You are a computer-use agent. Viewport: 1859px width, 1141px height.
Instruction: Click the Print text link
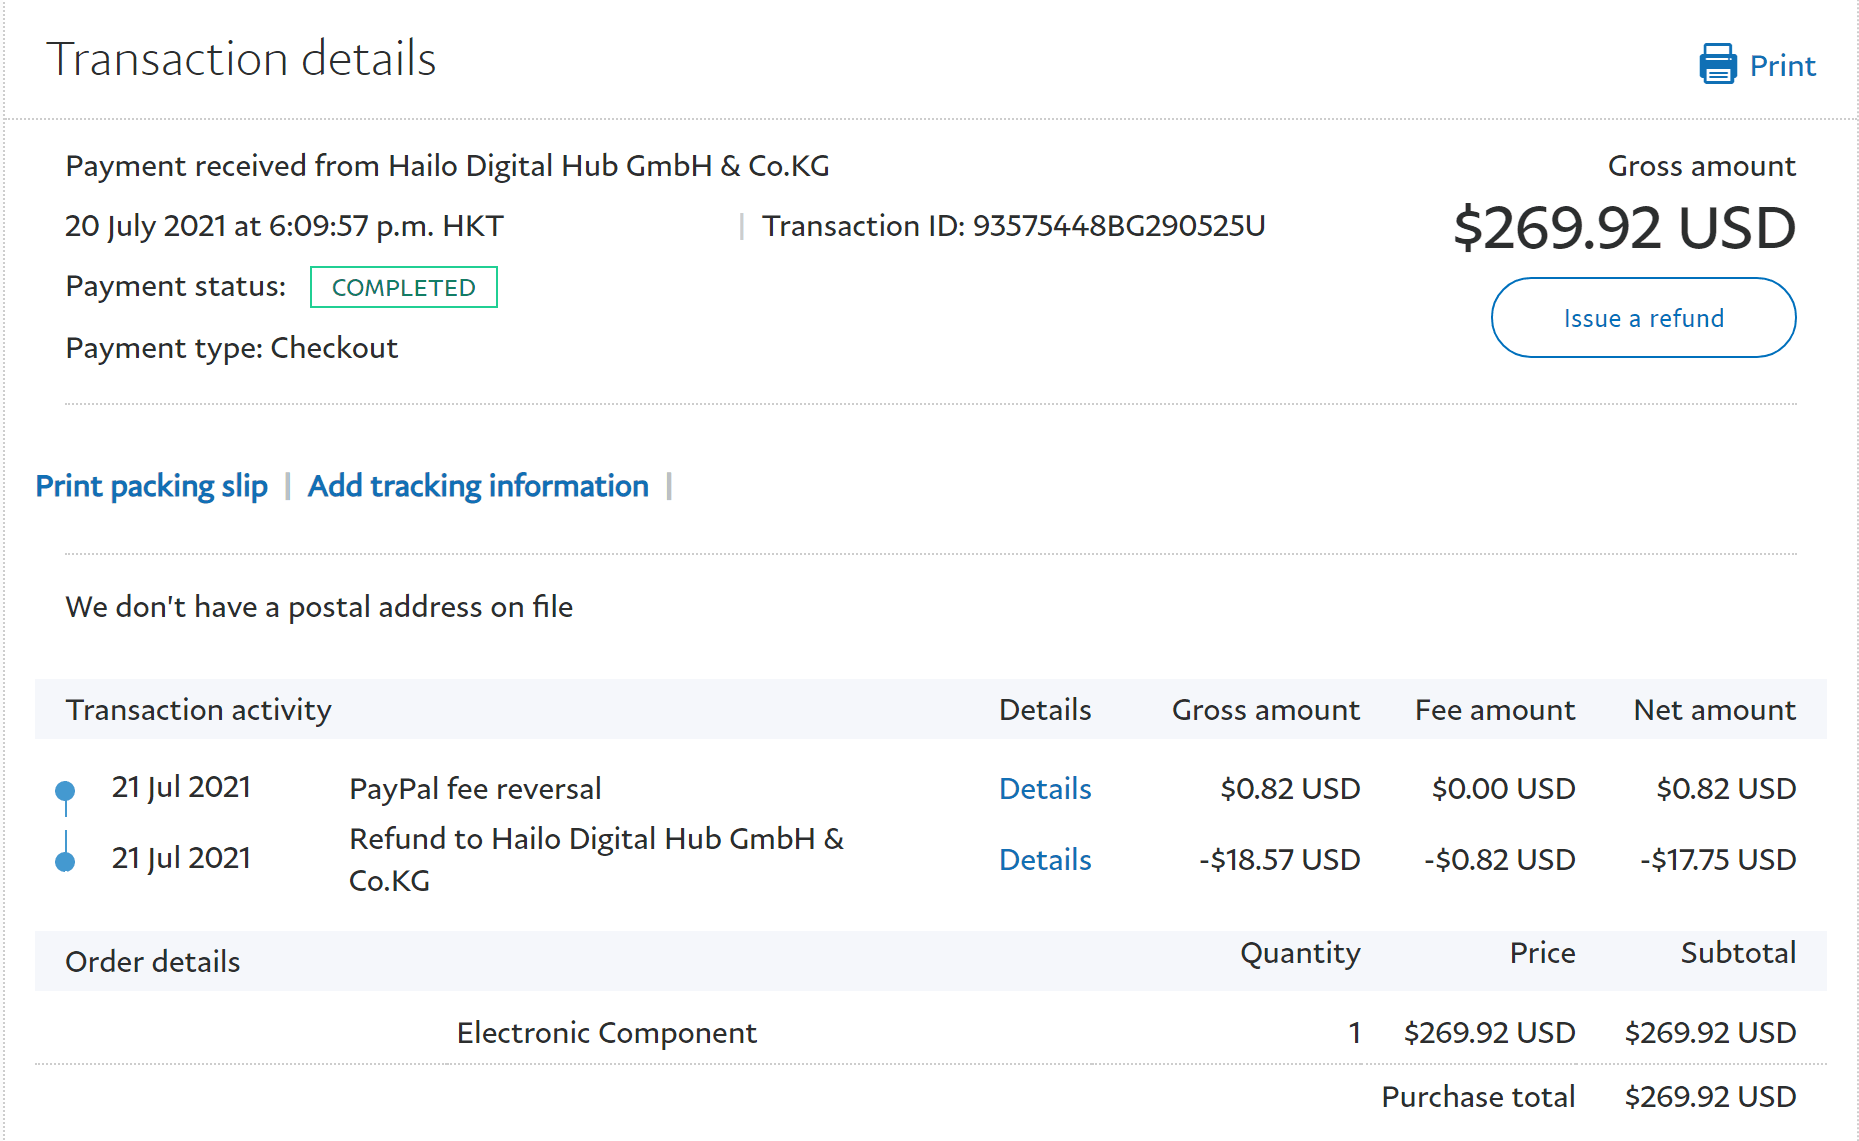[1782, 66]
